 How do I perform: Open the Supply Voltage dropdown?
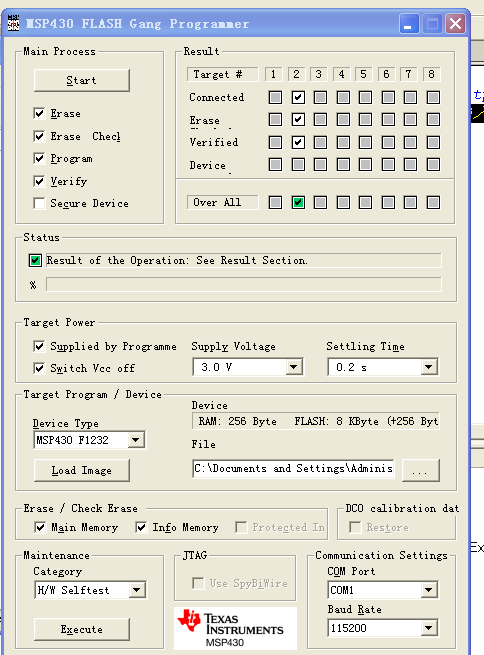coord(294,367)
